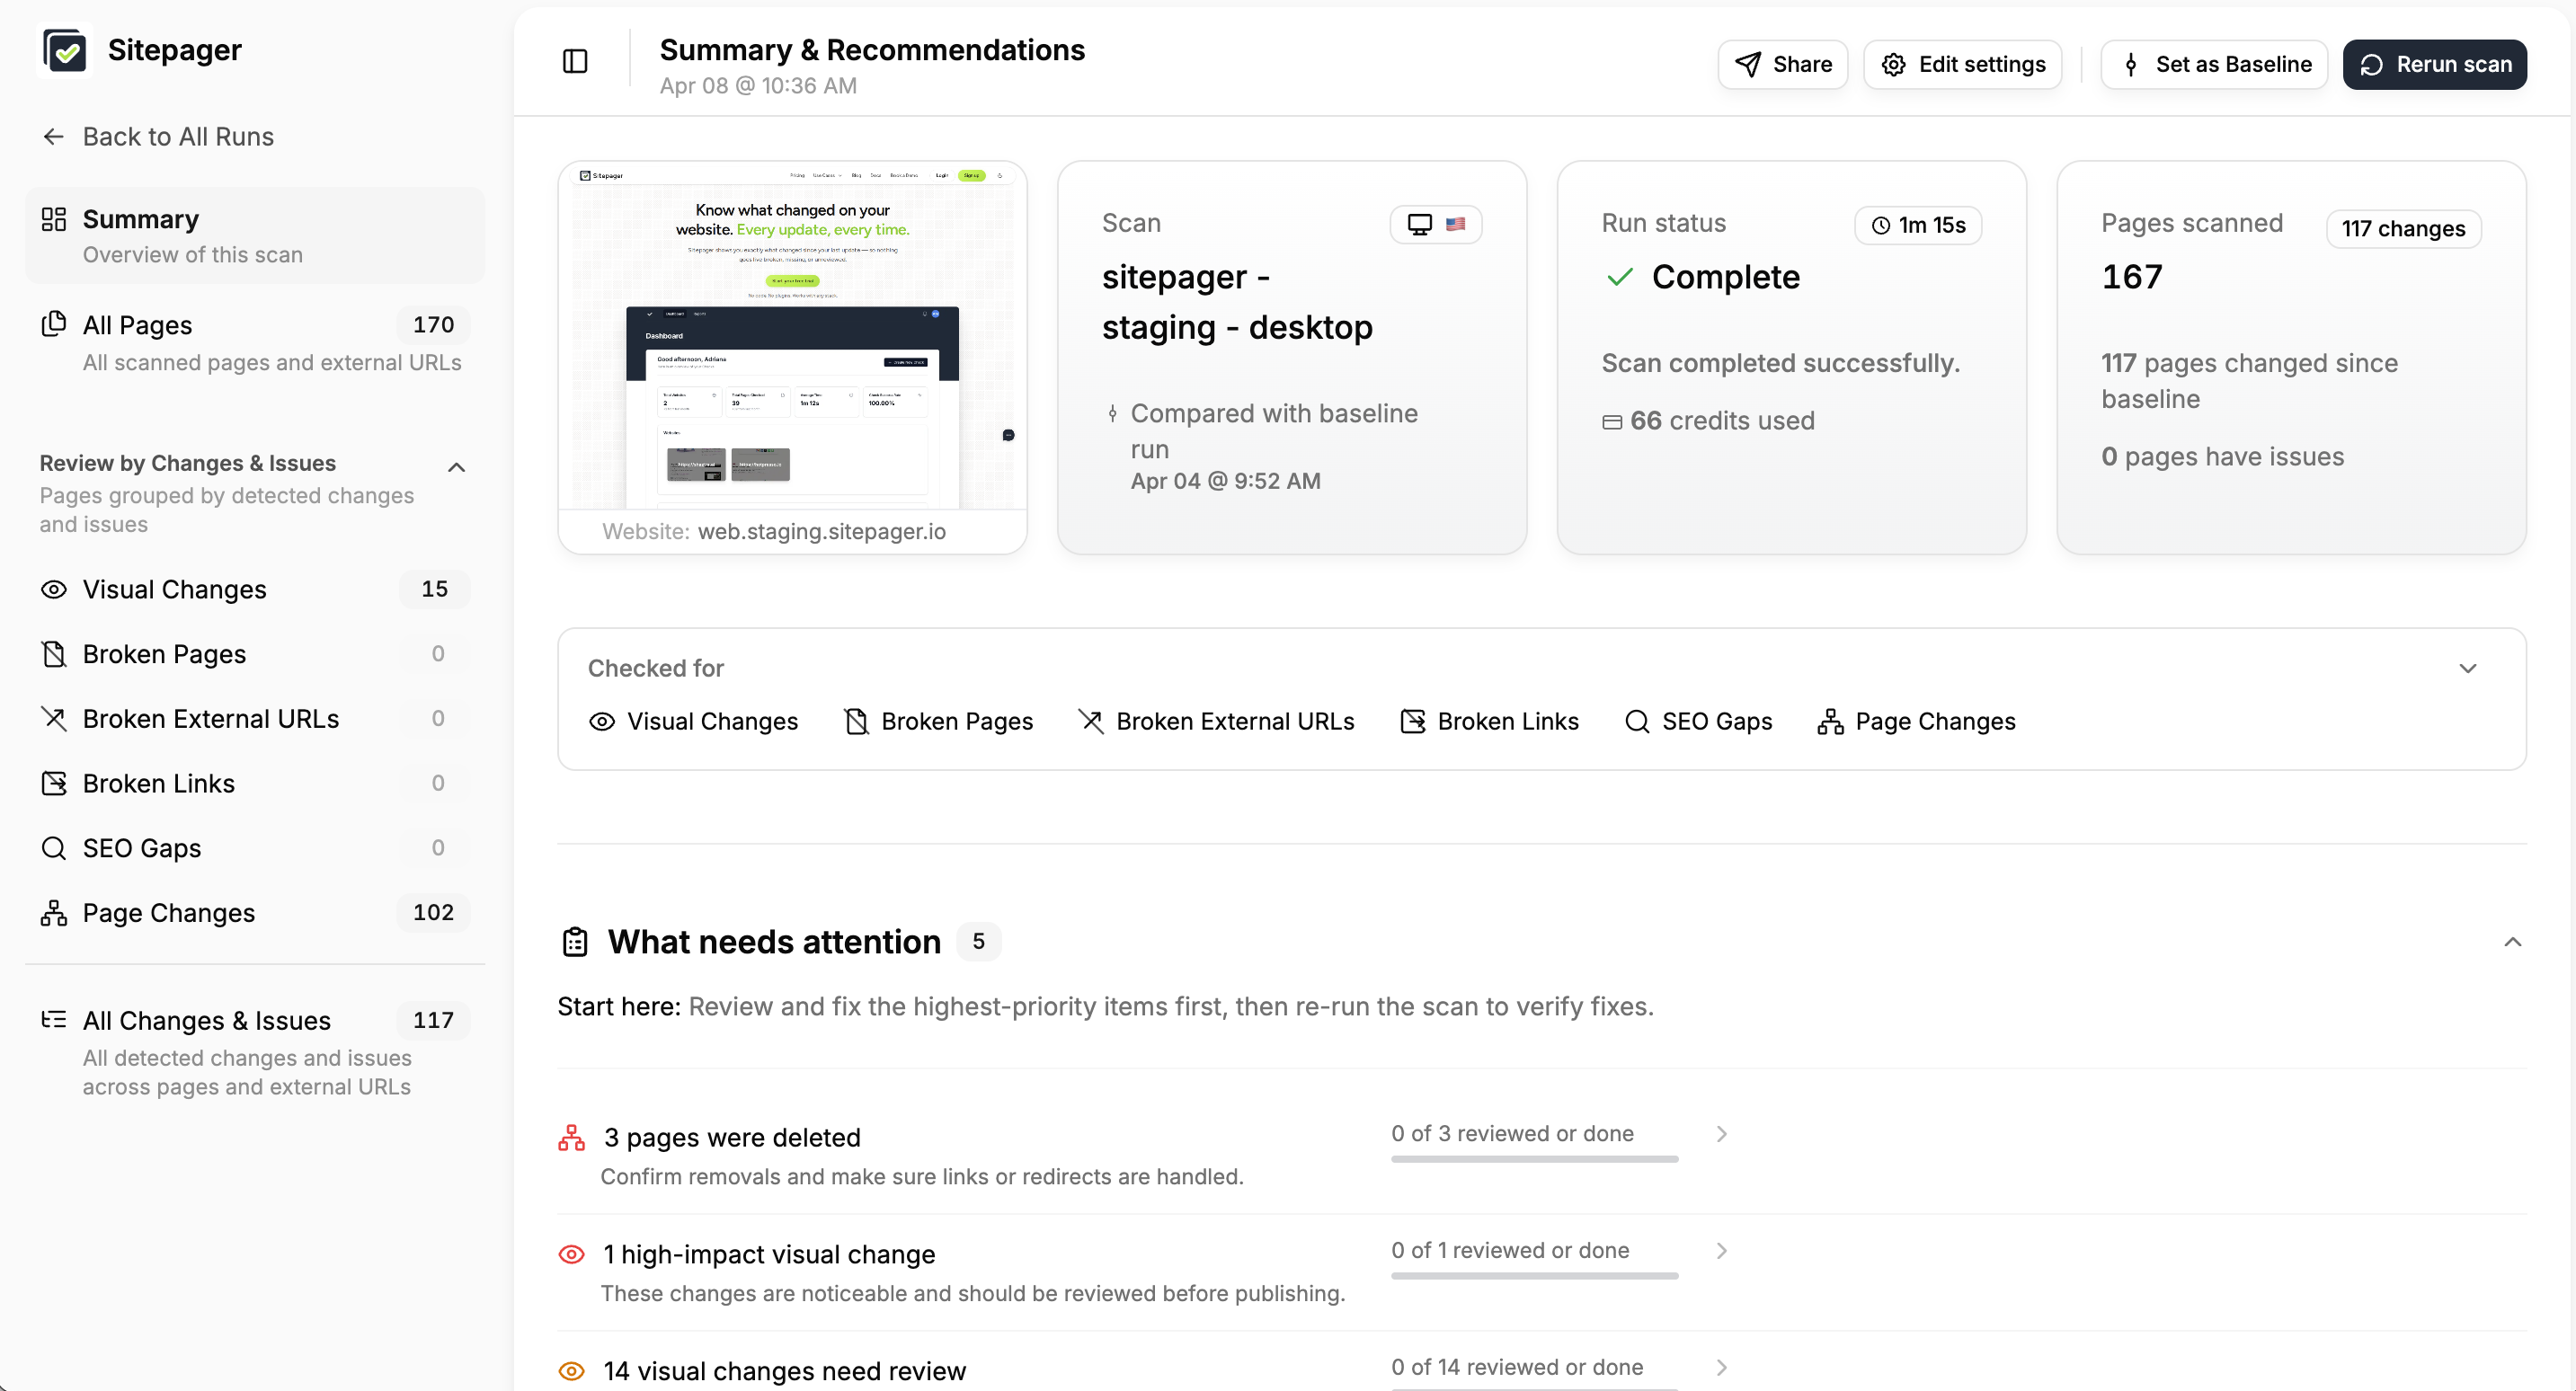
Task: Click the red eye icon beside high-impact visual change
Action: coord(571,1254)
